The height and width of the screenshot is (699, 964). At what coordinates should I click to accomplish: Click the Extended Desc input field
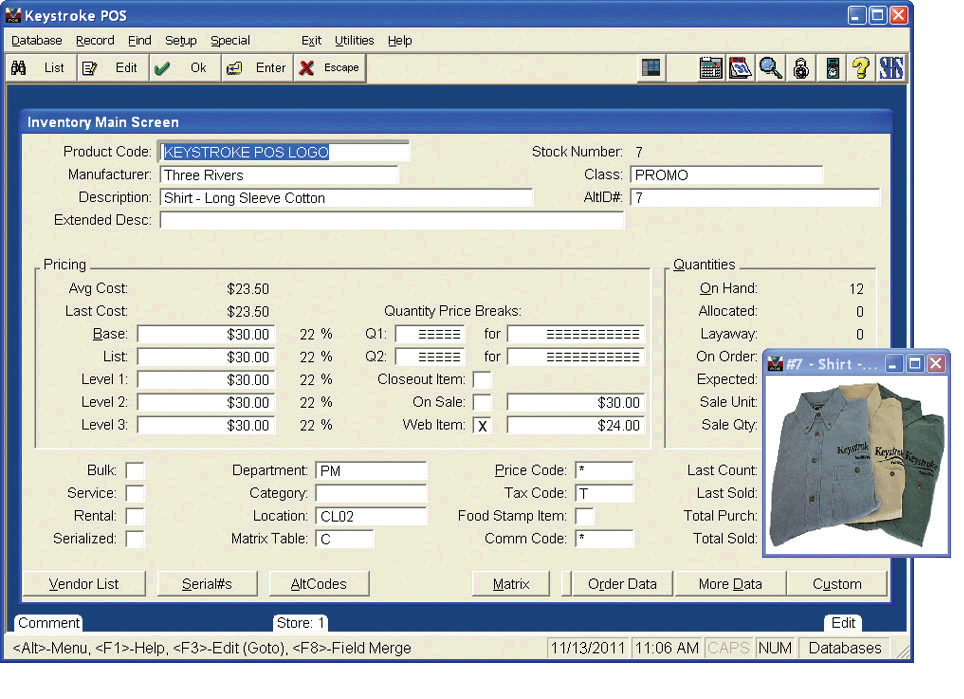(x=391, y=221)
